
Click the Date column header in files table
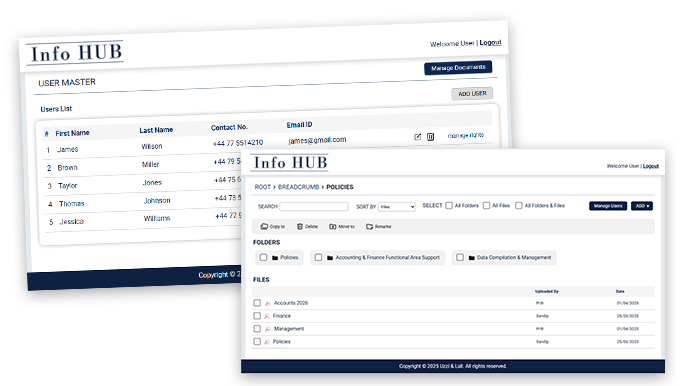point(620,291)
